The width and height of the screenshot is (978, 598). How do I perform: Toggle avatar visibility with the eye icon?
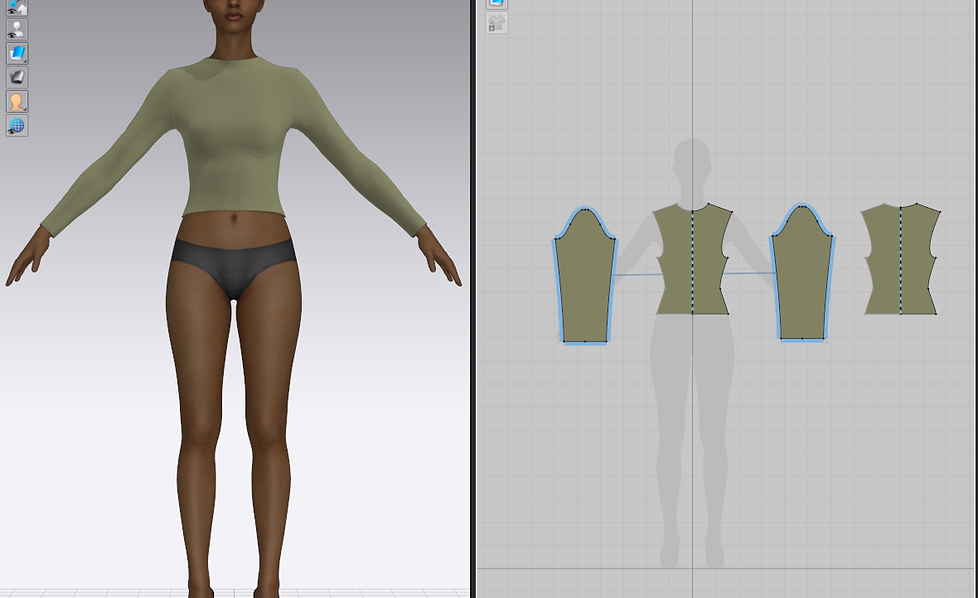(16, 29)
